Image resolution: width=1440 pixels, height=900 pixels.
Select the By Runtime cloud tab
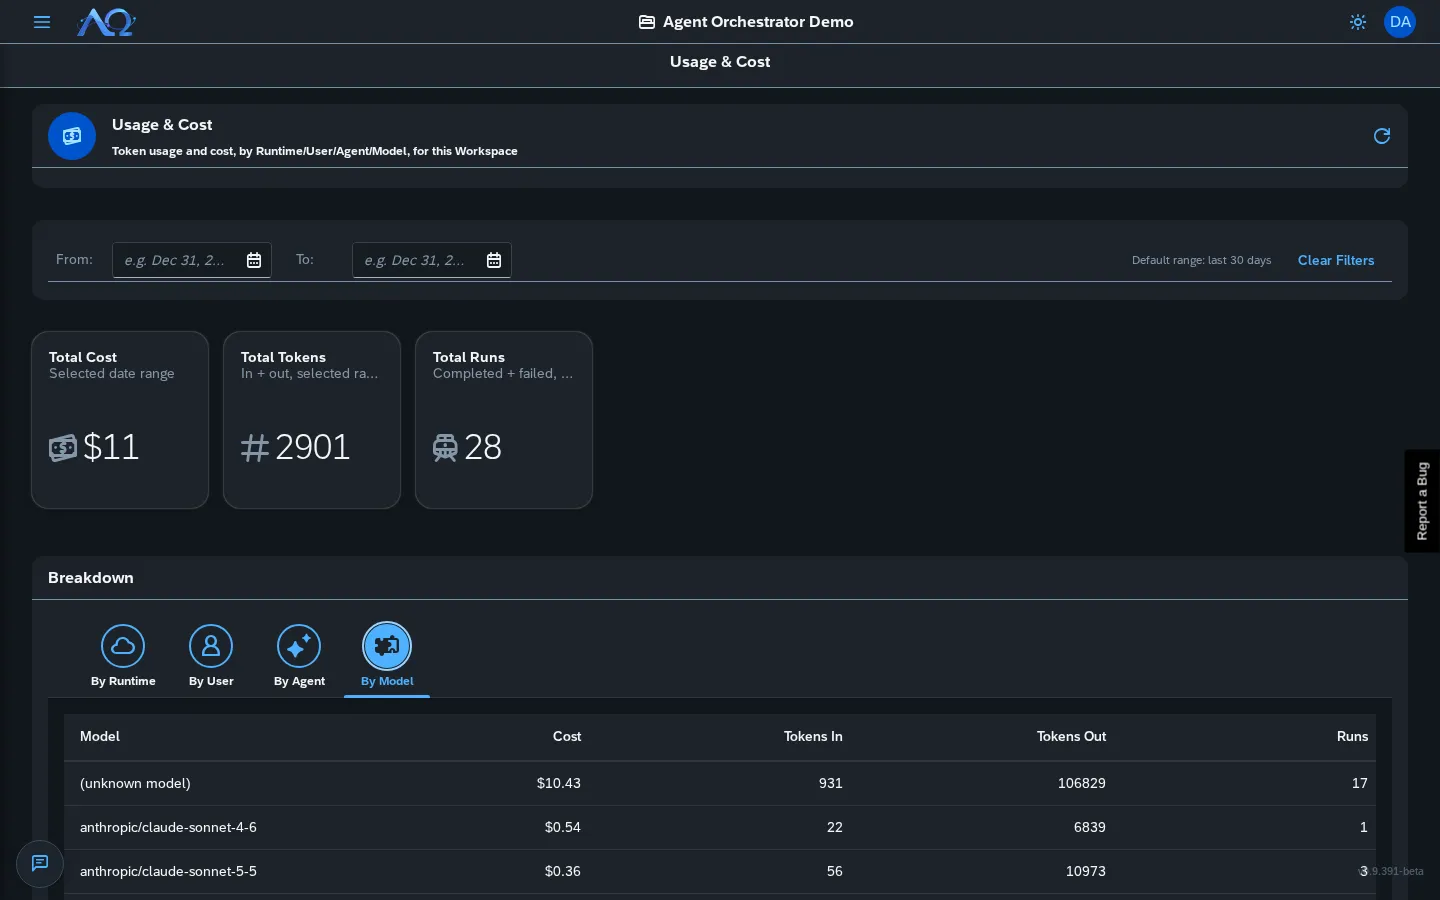pos(123,656)
